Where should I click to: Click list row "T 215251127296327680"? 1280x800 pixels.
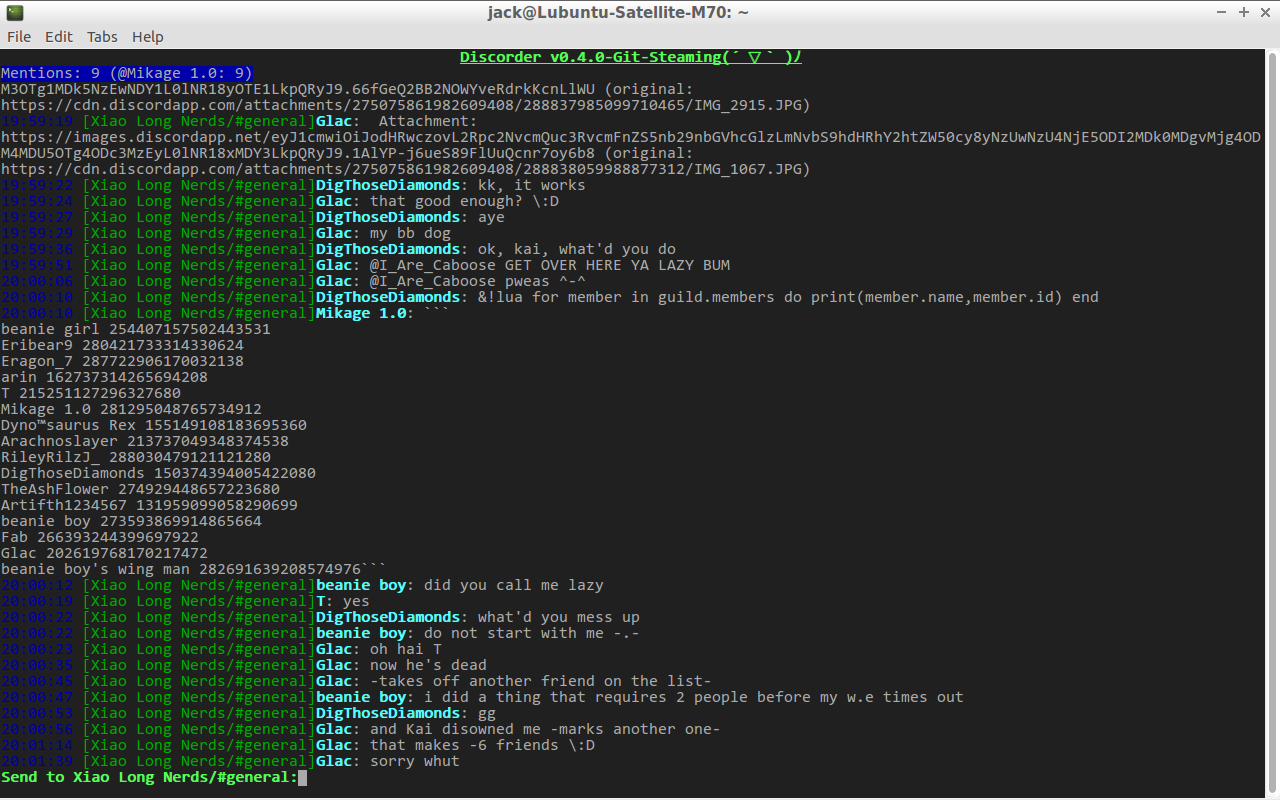tap(91, 393)
